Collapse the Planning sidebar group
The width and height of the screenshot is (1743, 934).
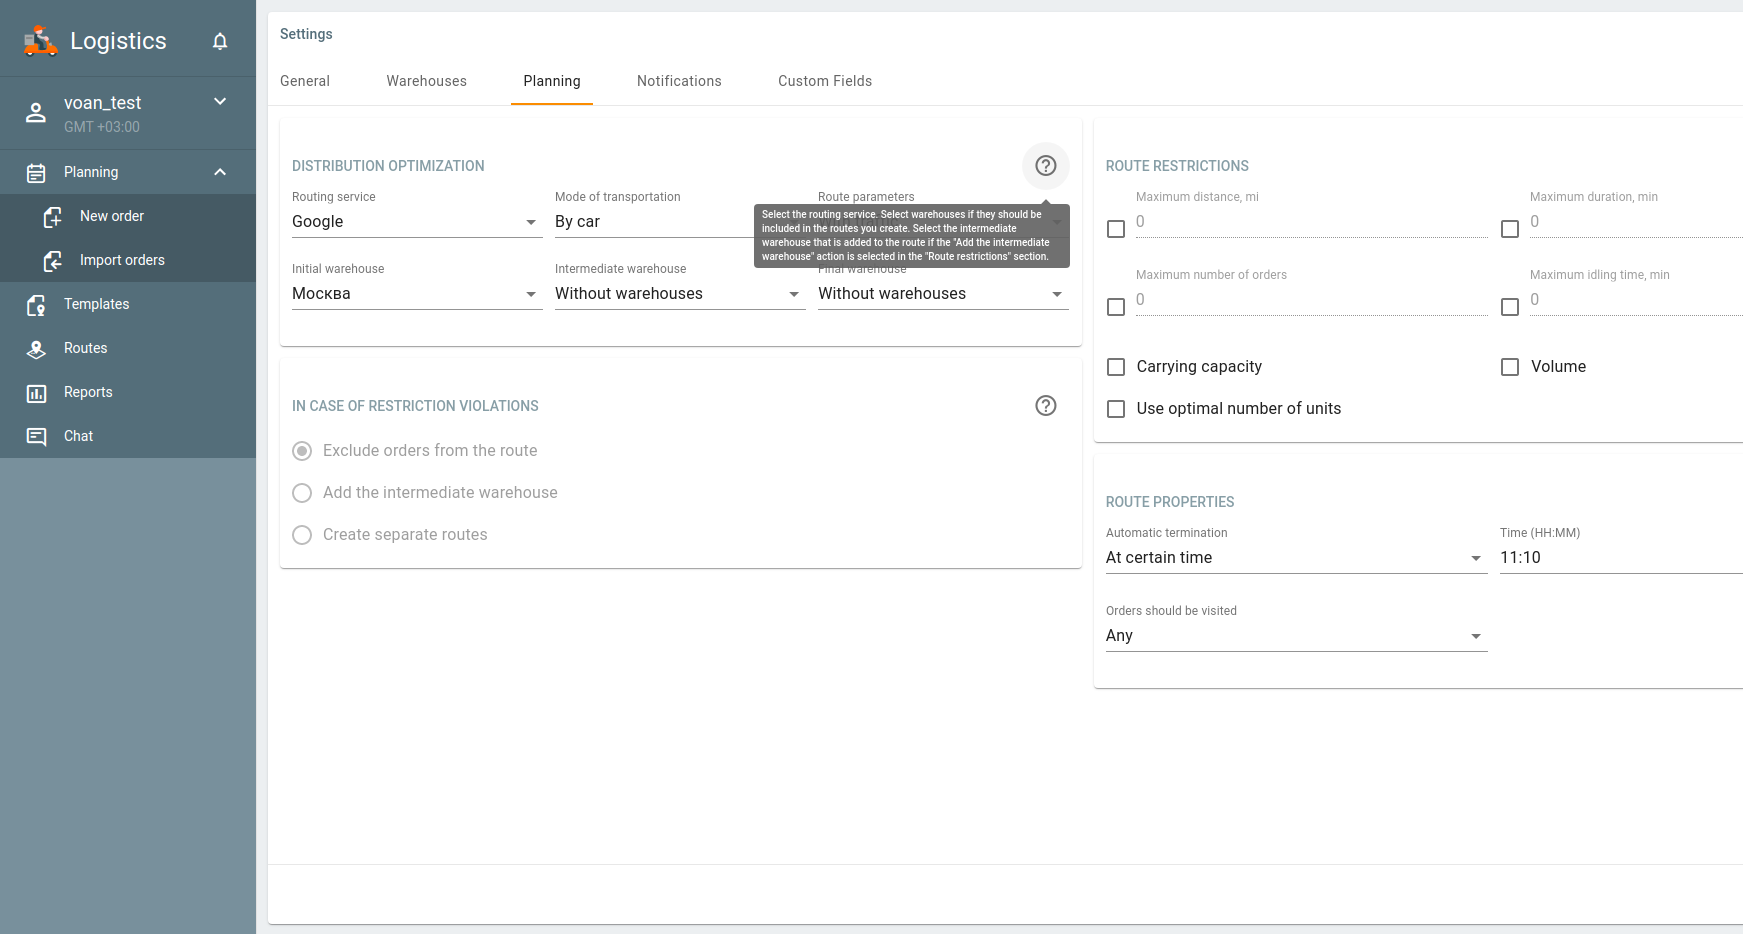[220, 172]
